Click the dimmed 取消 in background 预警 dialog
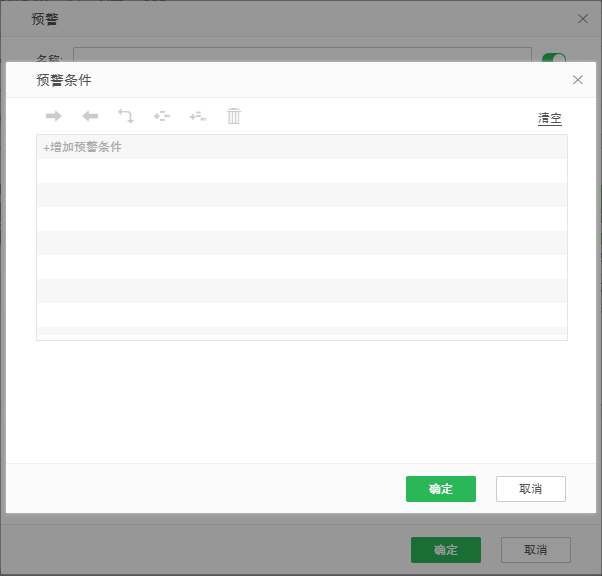The width and height of the screenshot is (602, 576). 536,550
